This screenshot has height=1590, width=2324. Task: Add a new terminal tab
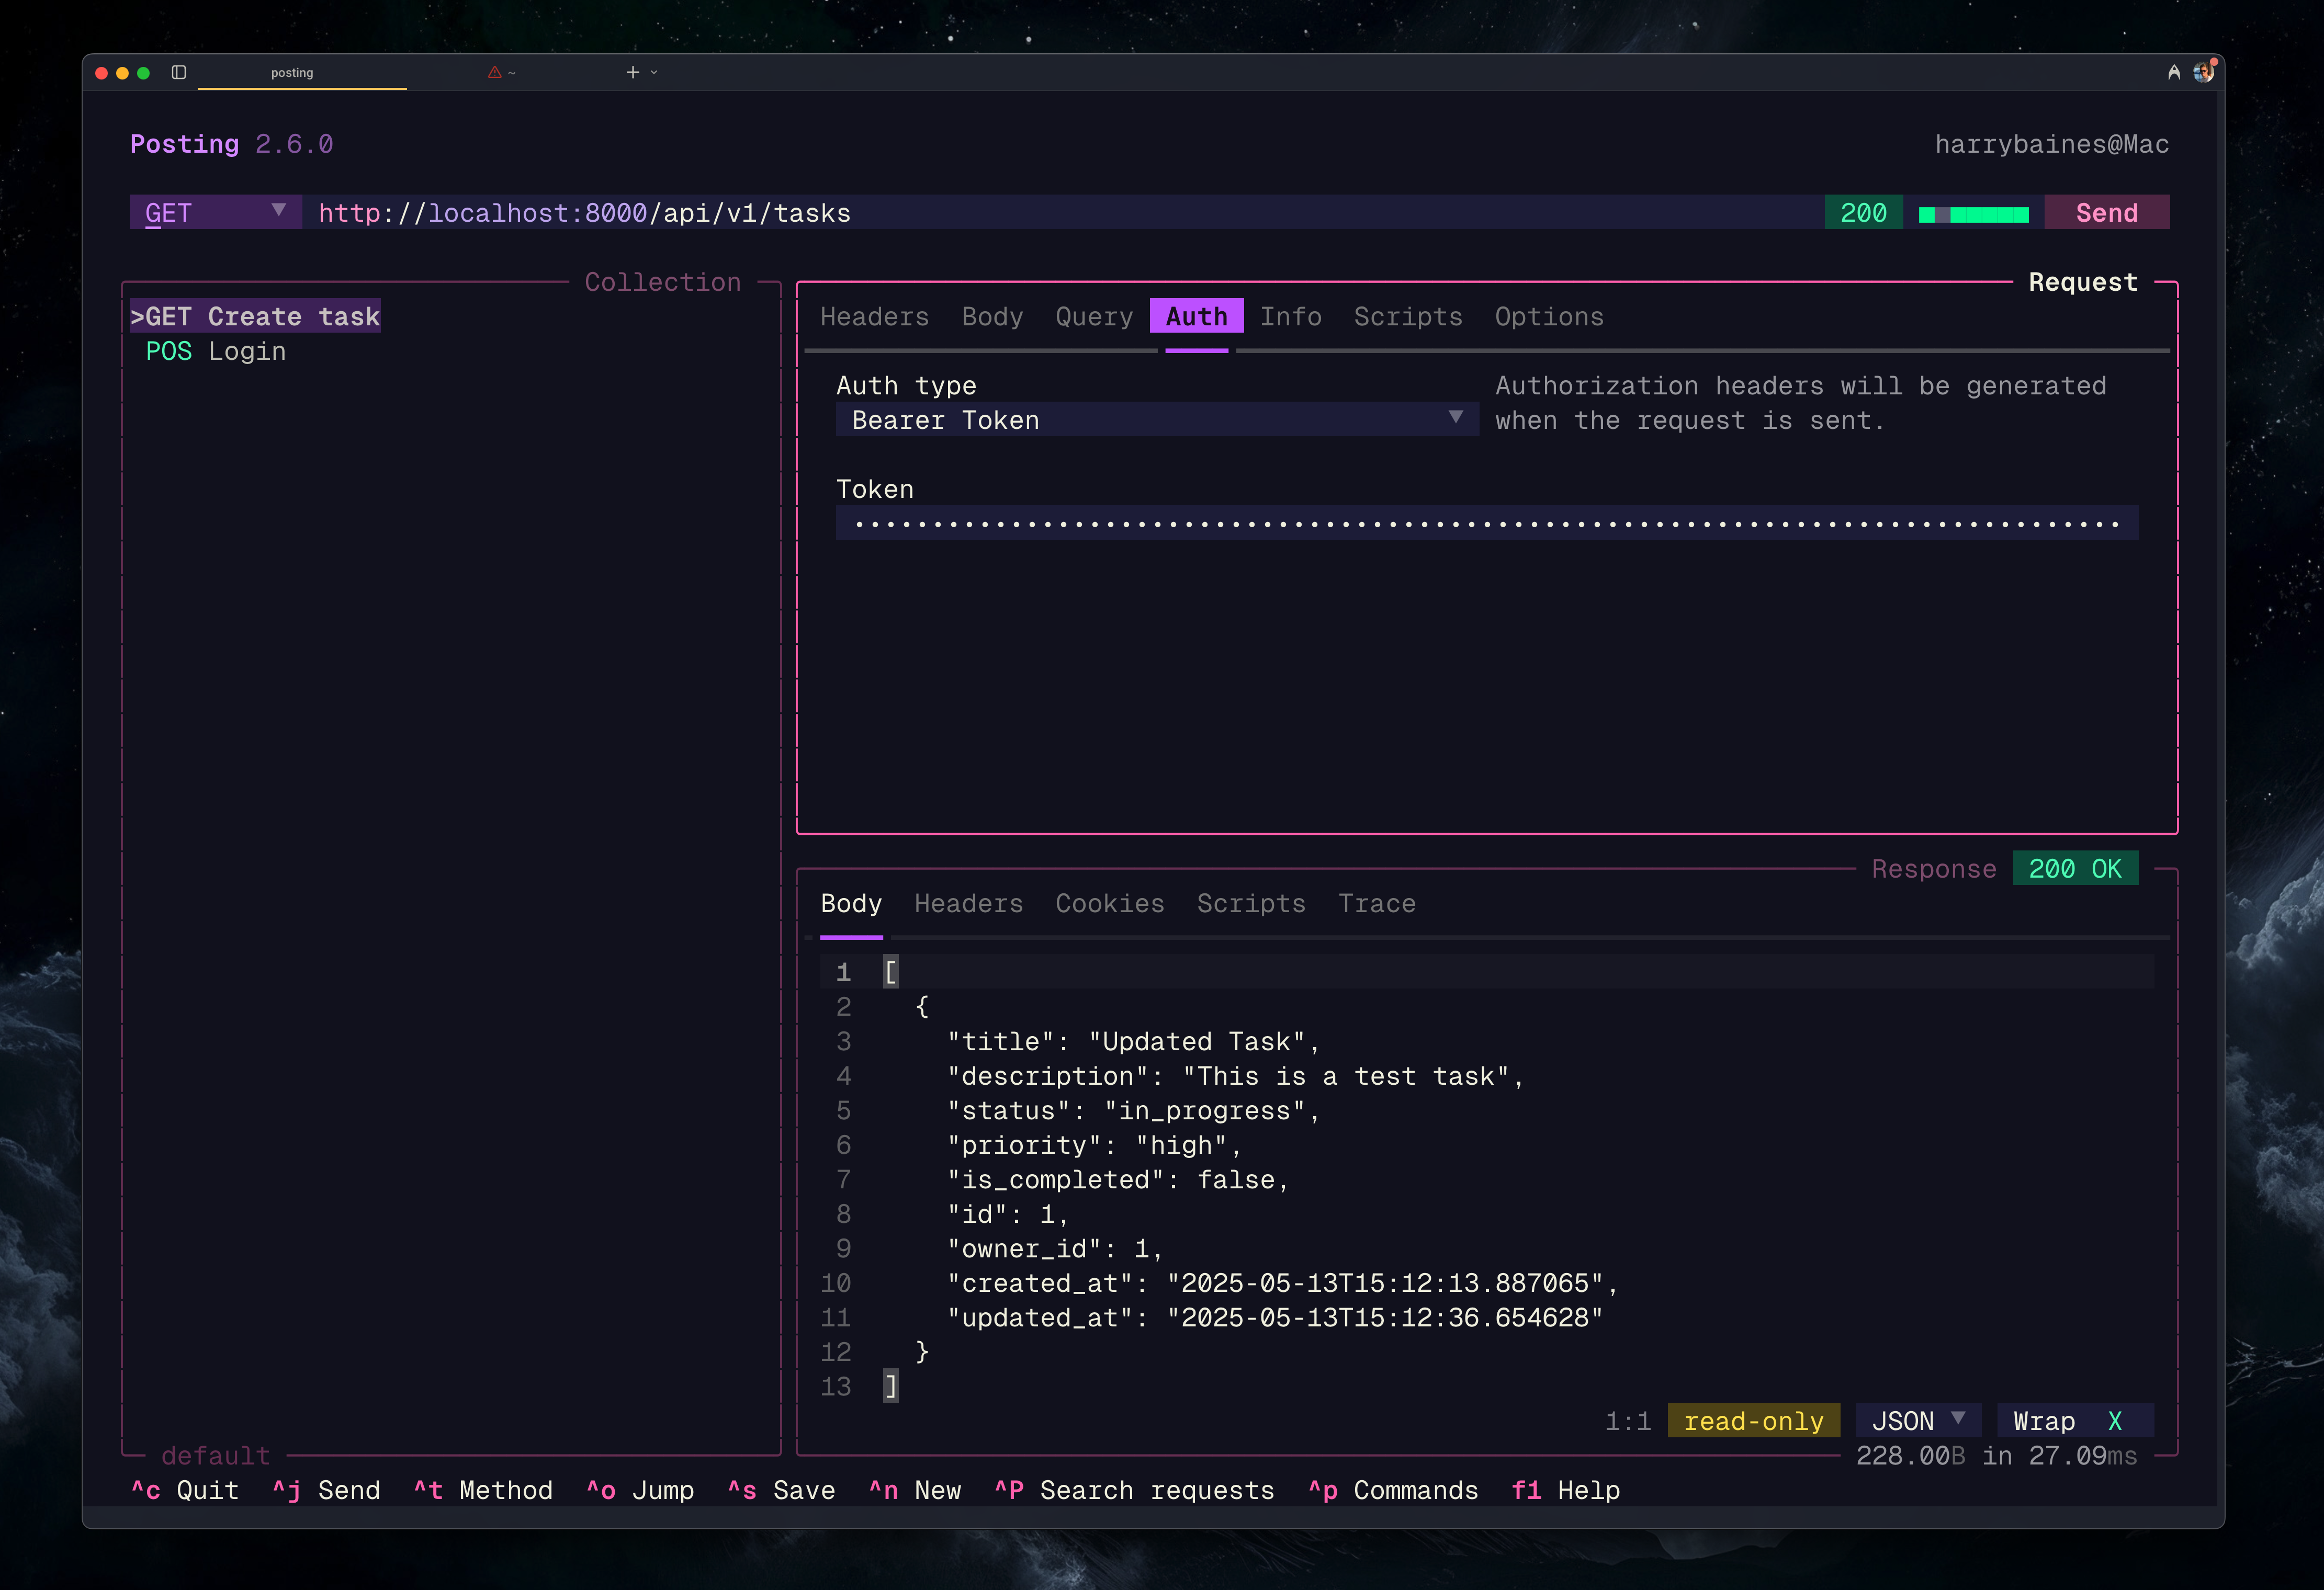coord(632,72)
